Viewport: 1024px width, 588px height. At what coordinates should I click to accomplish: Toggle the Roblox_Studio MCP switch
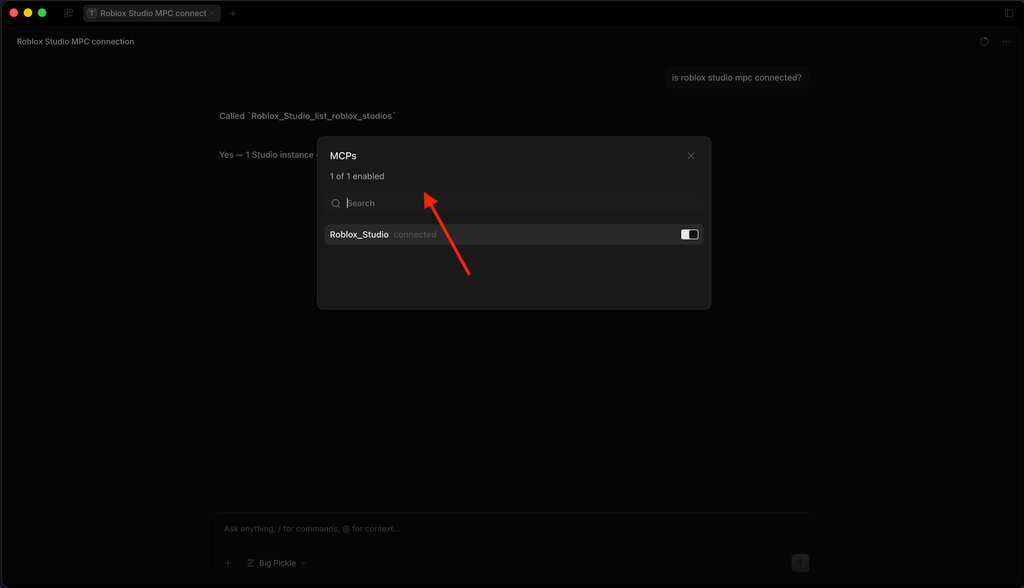(x=689, y=235)
